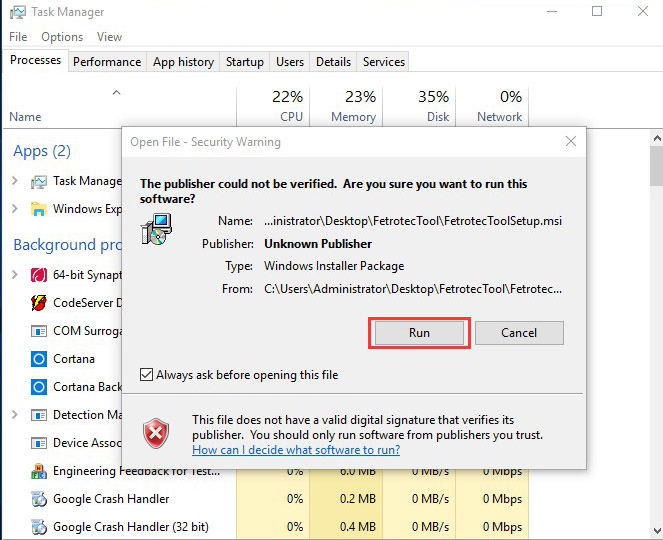
Task: Click the CodeServer process icon
Action: point(39,303)
